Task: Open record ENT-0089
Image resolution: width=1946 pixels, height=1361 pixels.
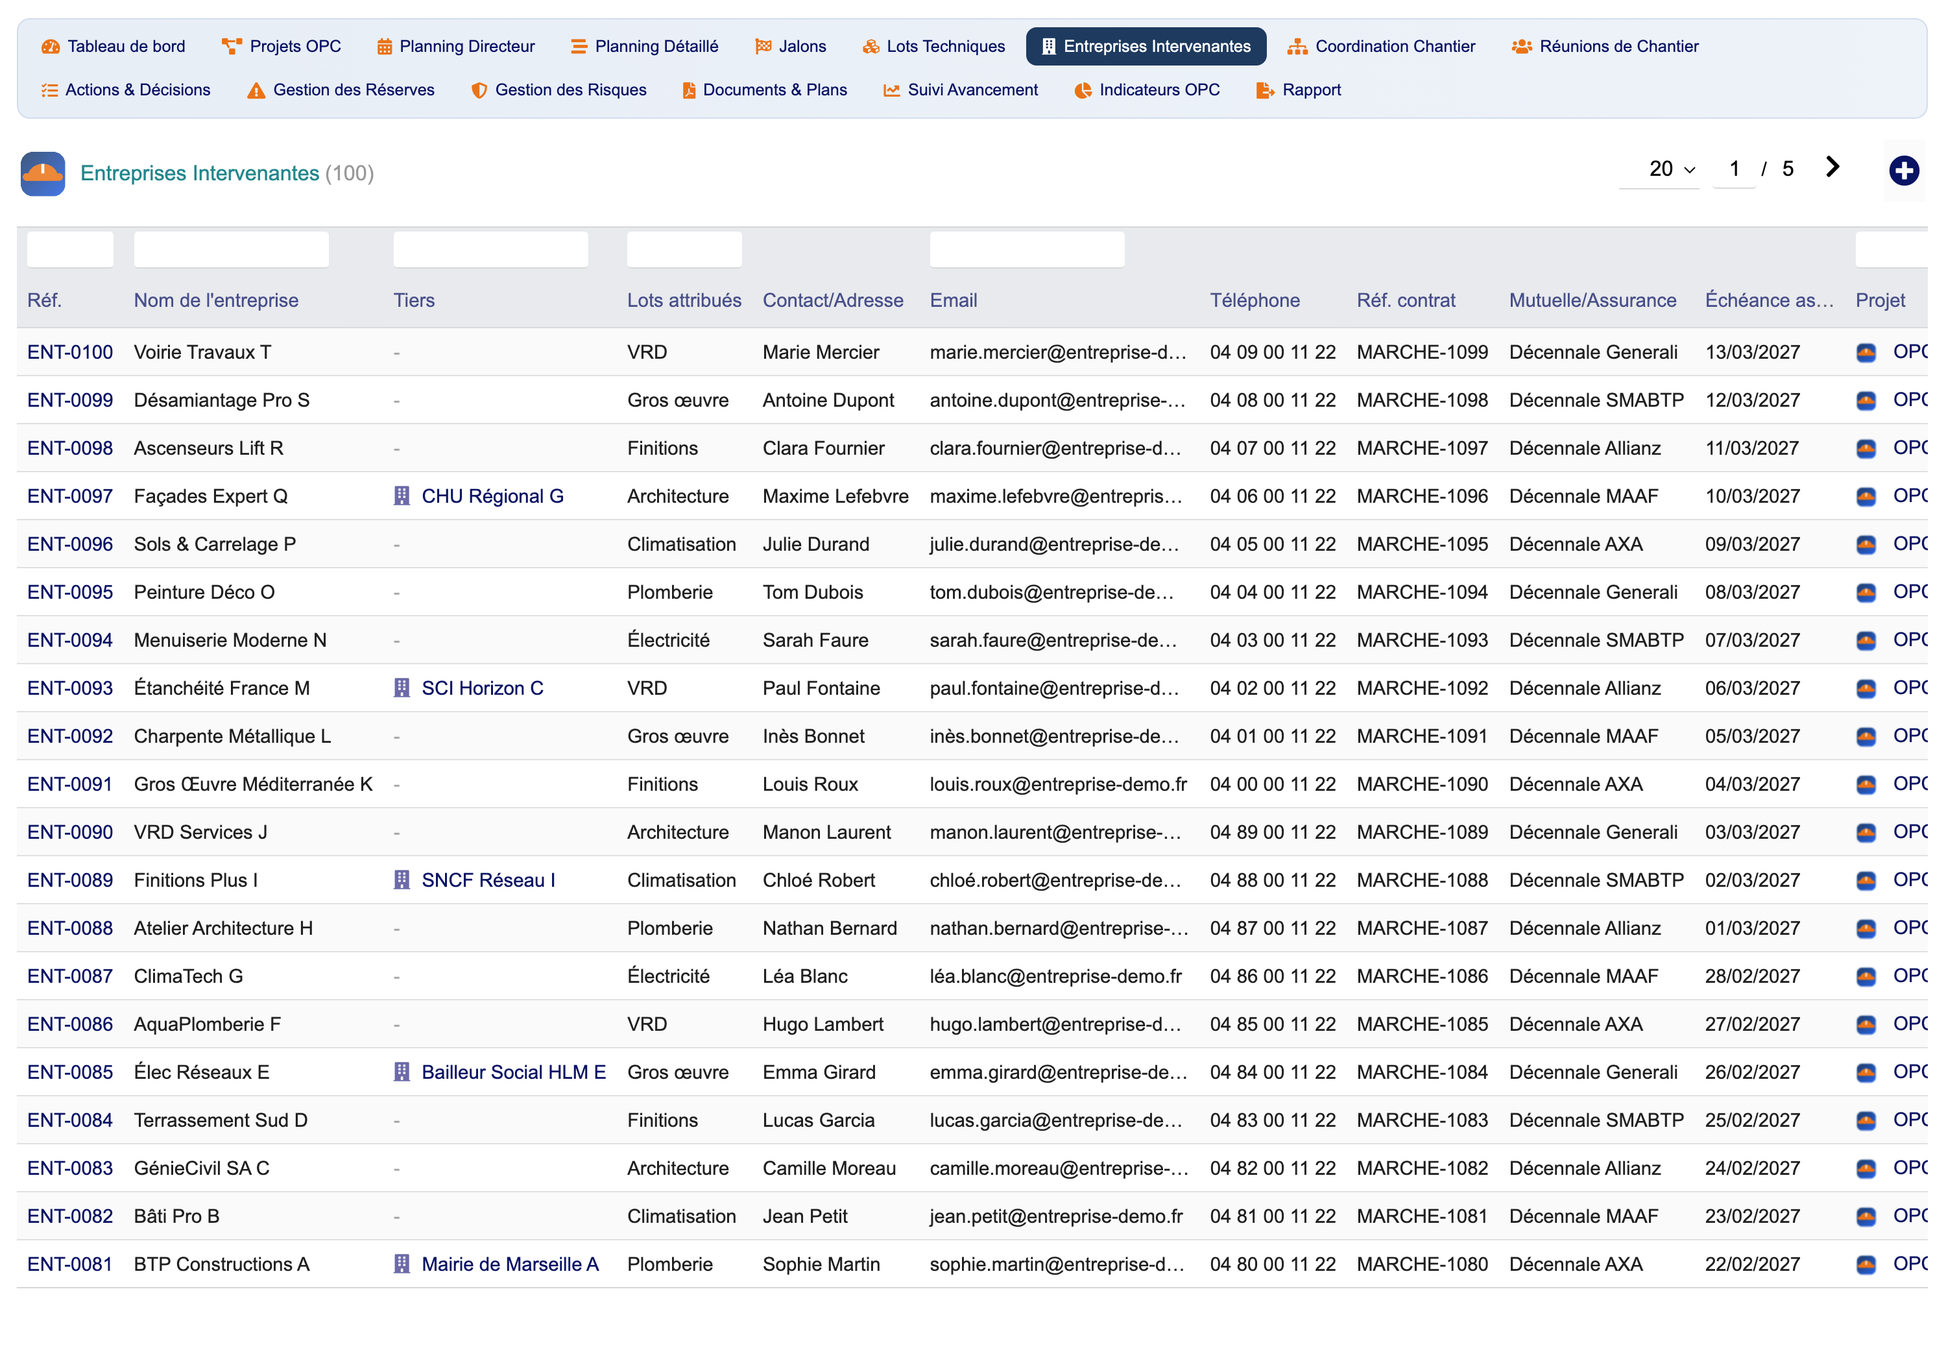Action: pyautogui.click(x=70, y=880)
